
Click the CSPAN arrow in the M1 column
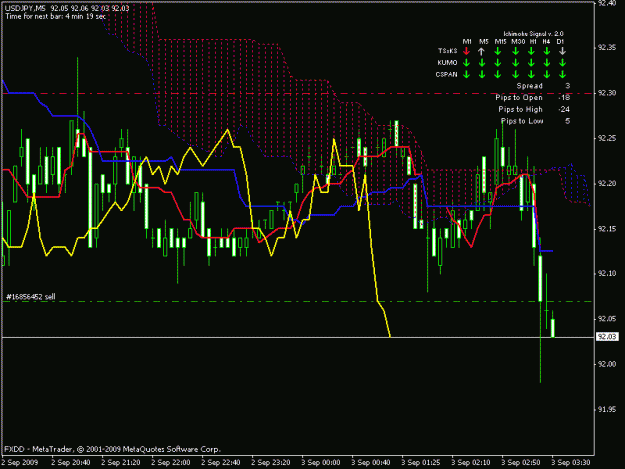(466, 74)
